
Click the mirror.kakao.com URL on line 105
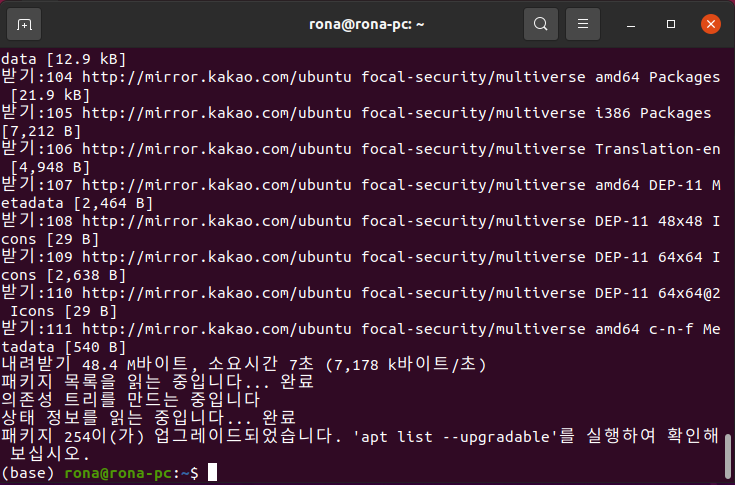point(217,113)
